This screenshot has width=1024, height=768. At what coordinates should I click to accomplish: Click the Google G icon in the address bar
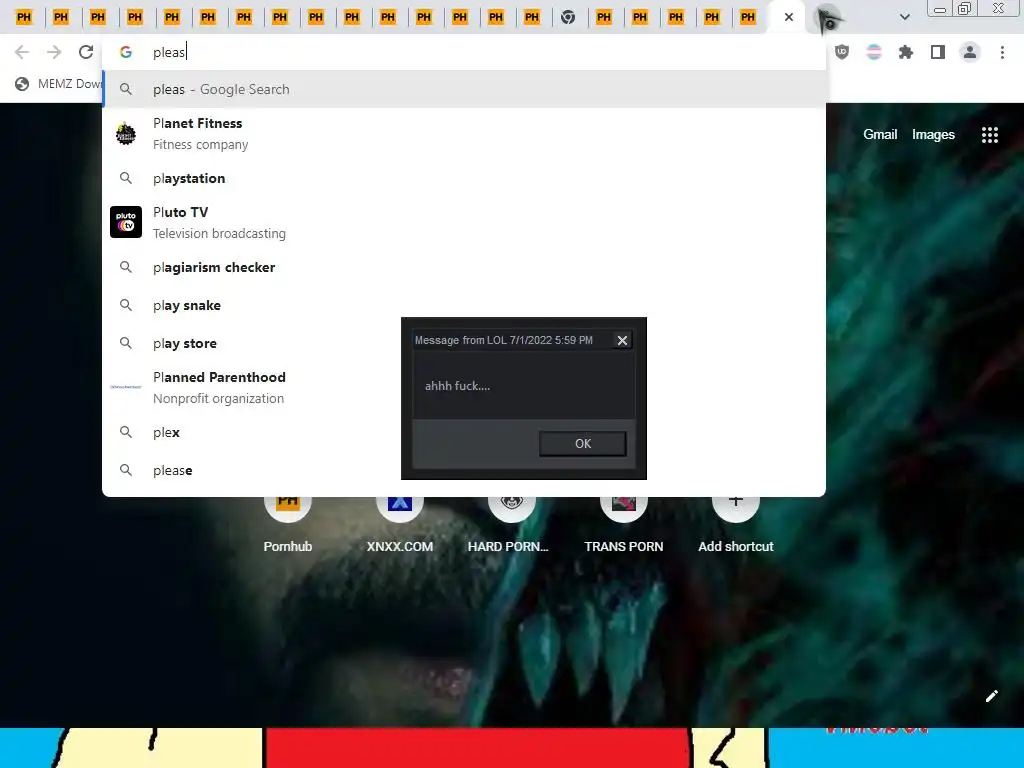point(126,52)
